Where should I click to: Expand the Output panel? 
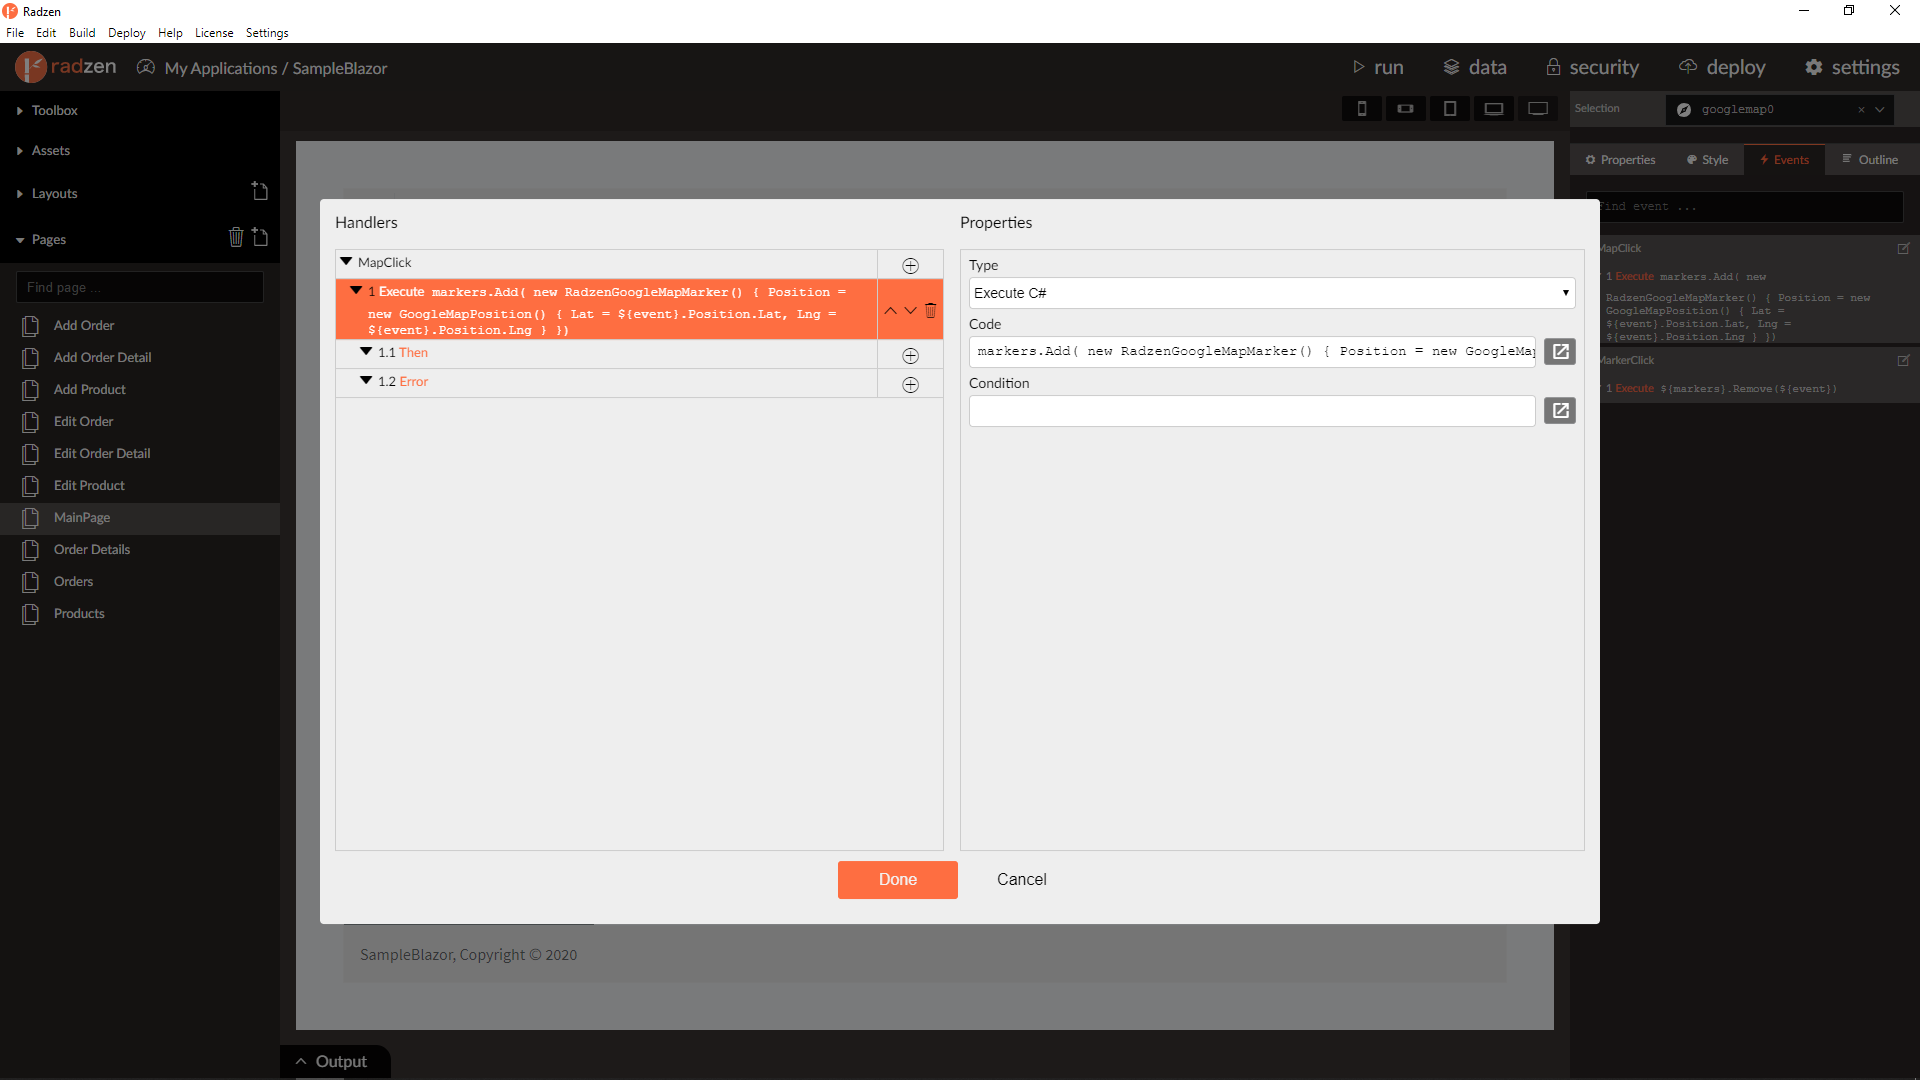click(x=334, y=1061)
